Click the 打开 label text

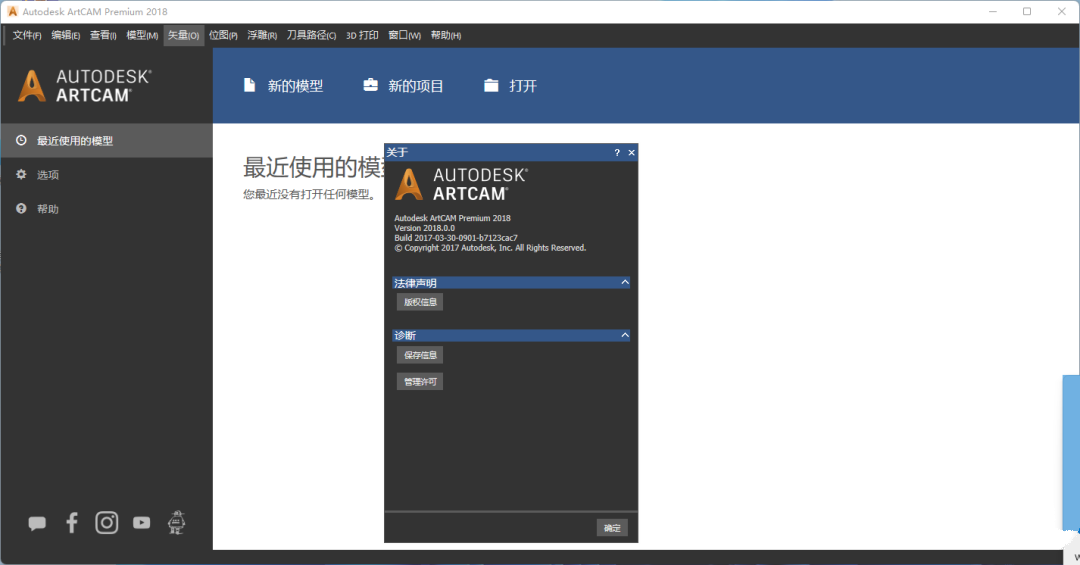click(523, 86)
